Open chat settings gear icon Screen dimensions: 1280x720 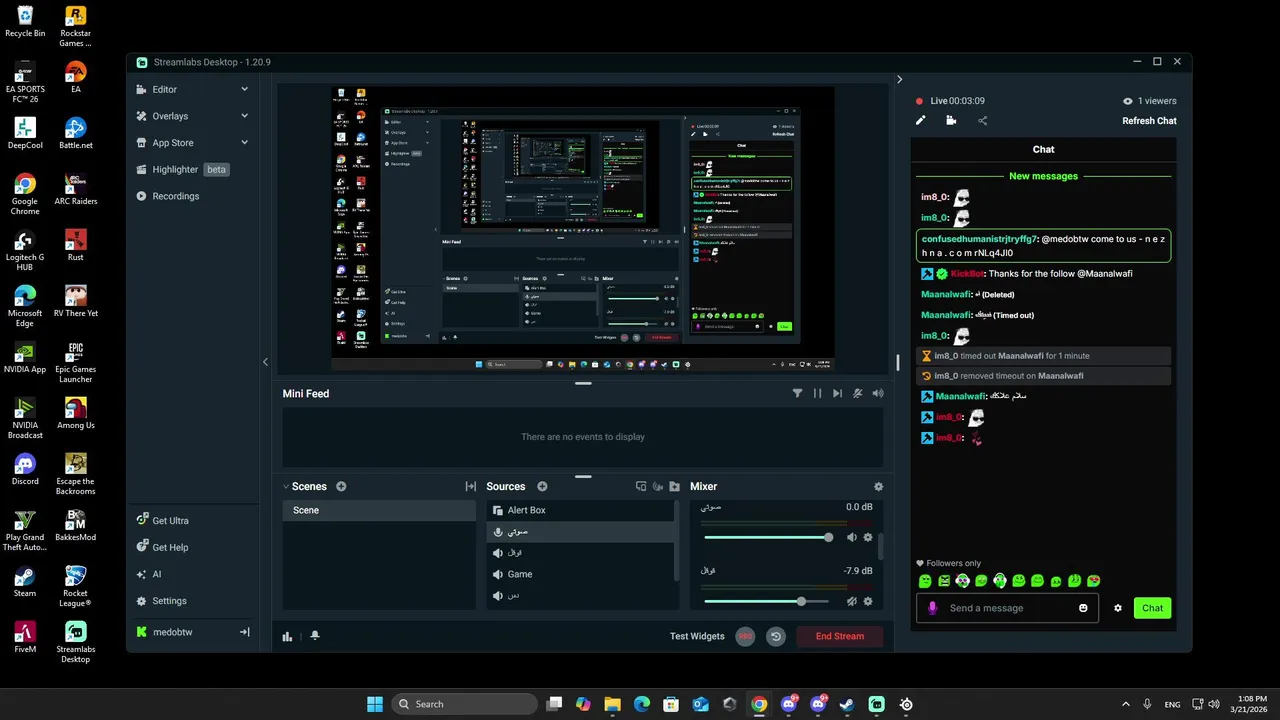(1118, 608)
